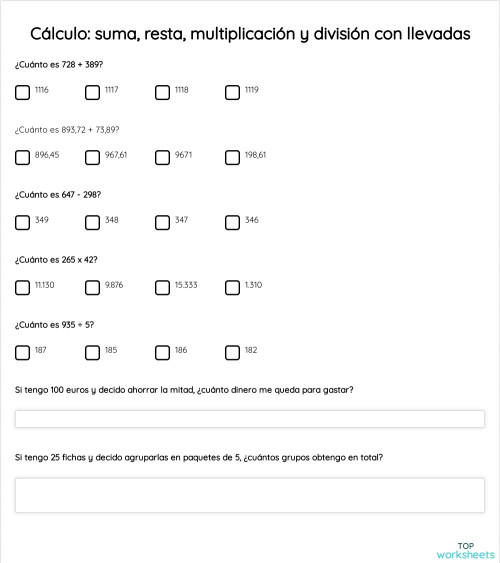Viewport: 500px width, 563px height.
Task: Check the box beside 348
Action: coord(92,222)
